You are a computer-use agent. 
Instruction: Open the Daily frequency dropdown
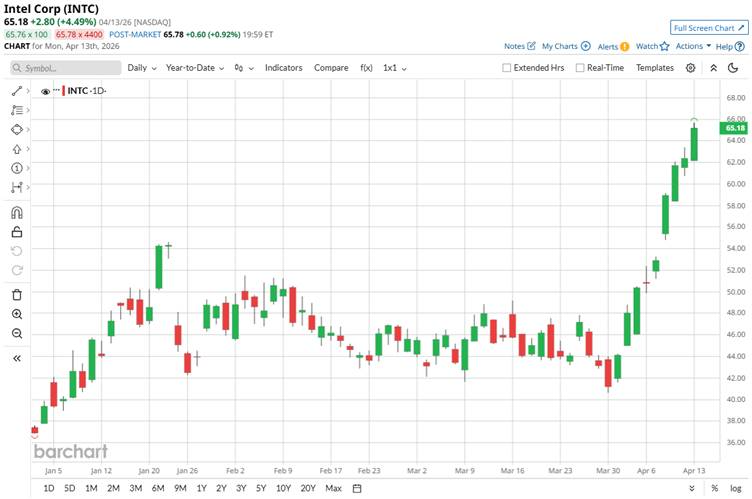142,68
